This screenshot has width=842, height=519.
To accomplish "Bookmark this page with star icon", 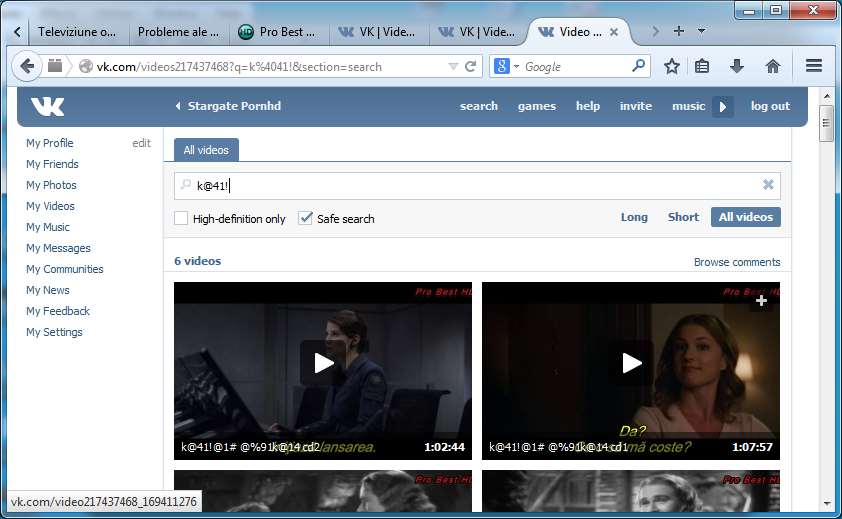I will tap(672, 66).
